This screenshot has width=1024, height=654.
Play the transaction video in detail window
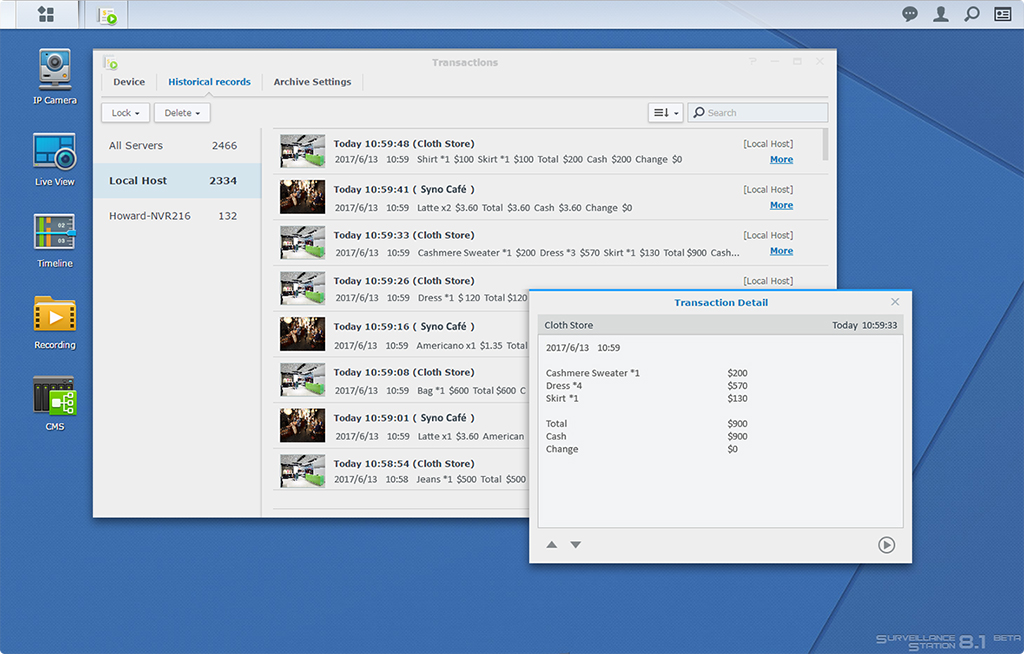pos(886,545)
